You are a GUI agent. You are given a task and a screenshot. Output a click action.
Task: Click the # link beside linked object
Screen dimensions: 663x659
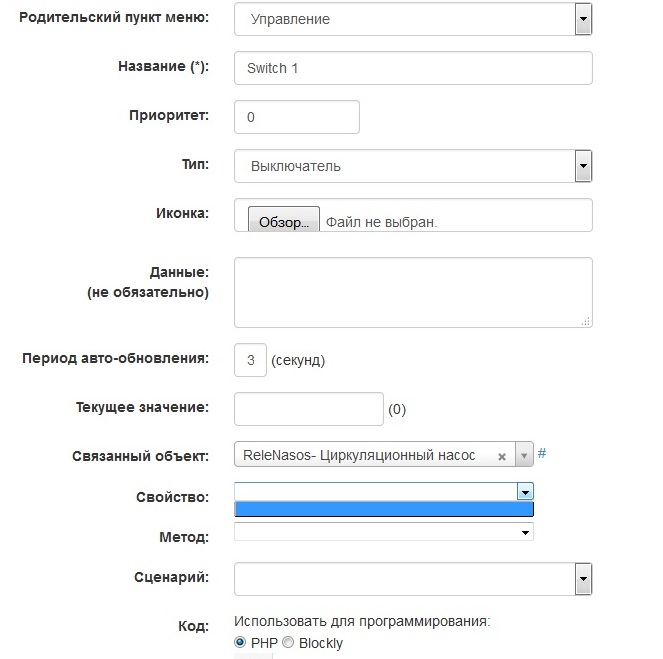point(542,454)
